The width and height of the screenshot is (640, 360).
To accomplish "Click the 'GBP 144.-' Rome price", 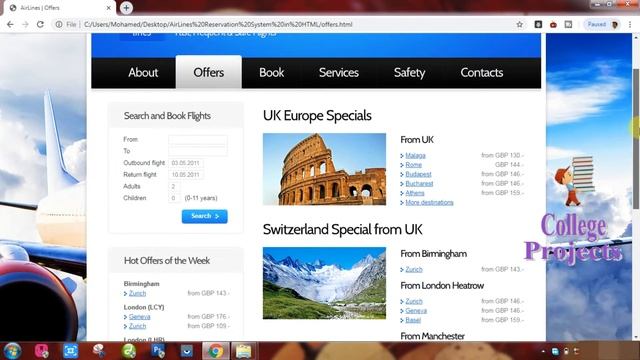I will [x=509, y=165].
